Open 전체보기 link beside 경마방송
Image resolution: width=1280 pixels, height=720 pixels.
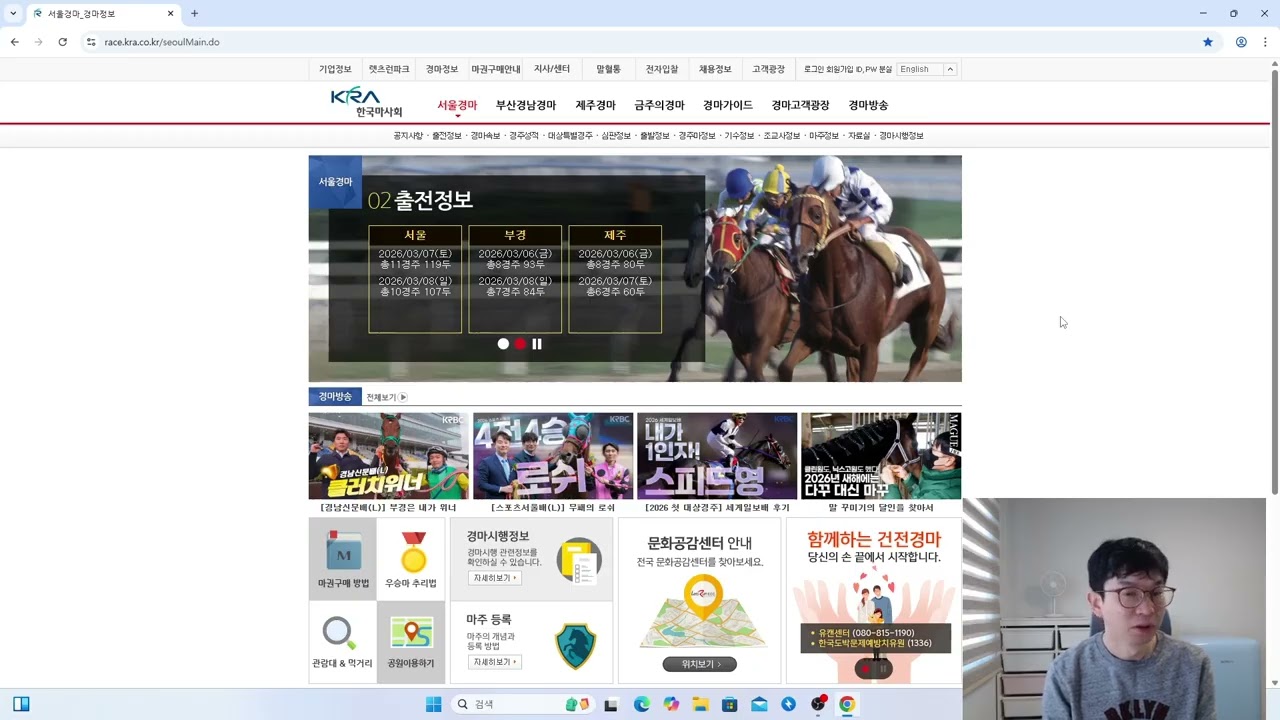[x=386, y=397]
